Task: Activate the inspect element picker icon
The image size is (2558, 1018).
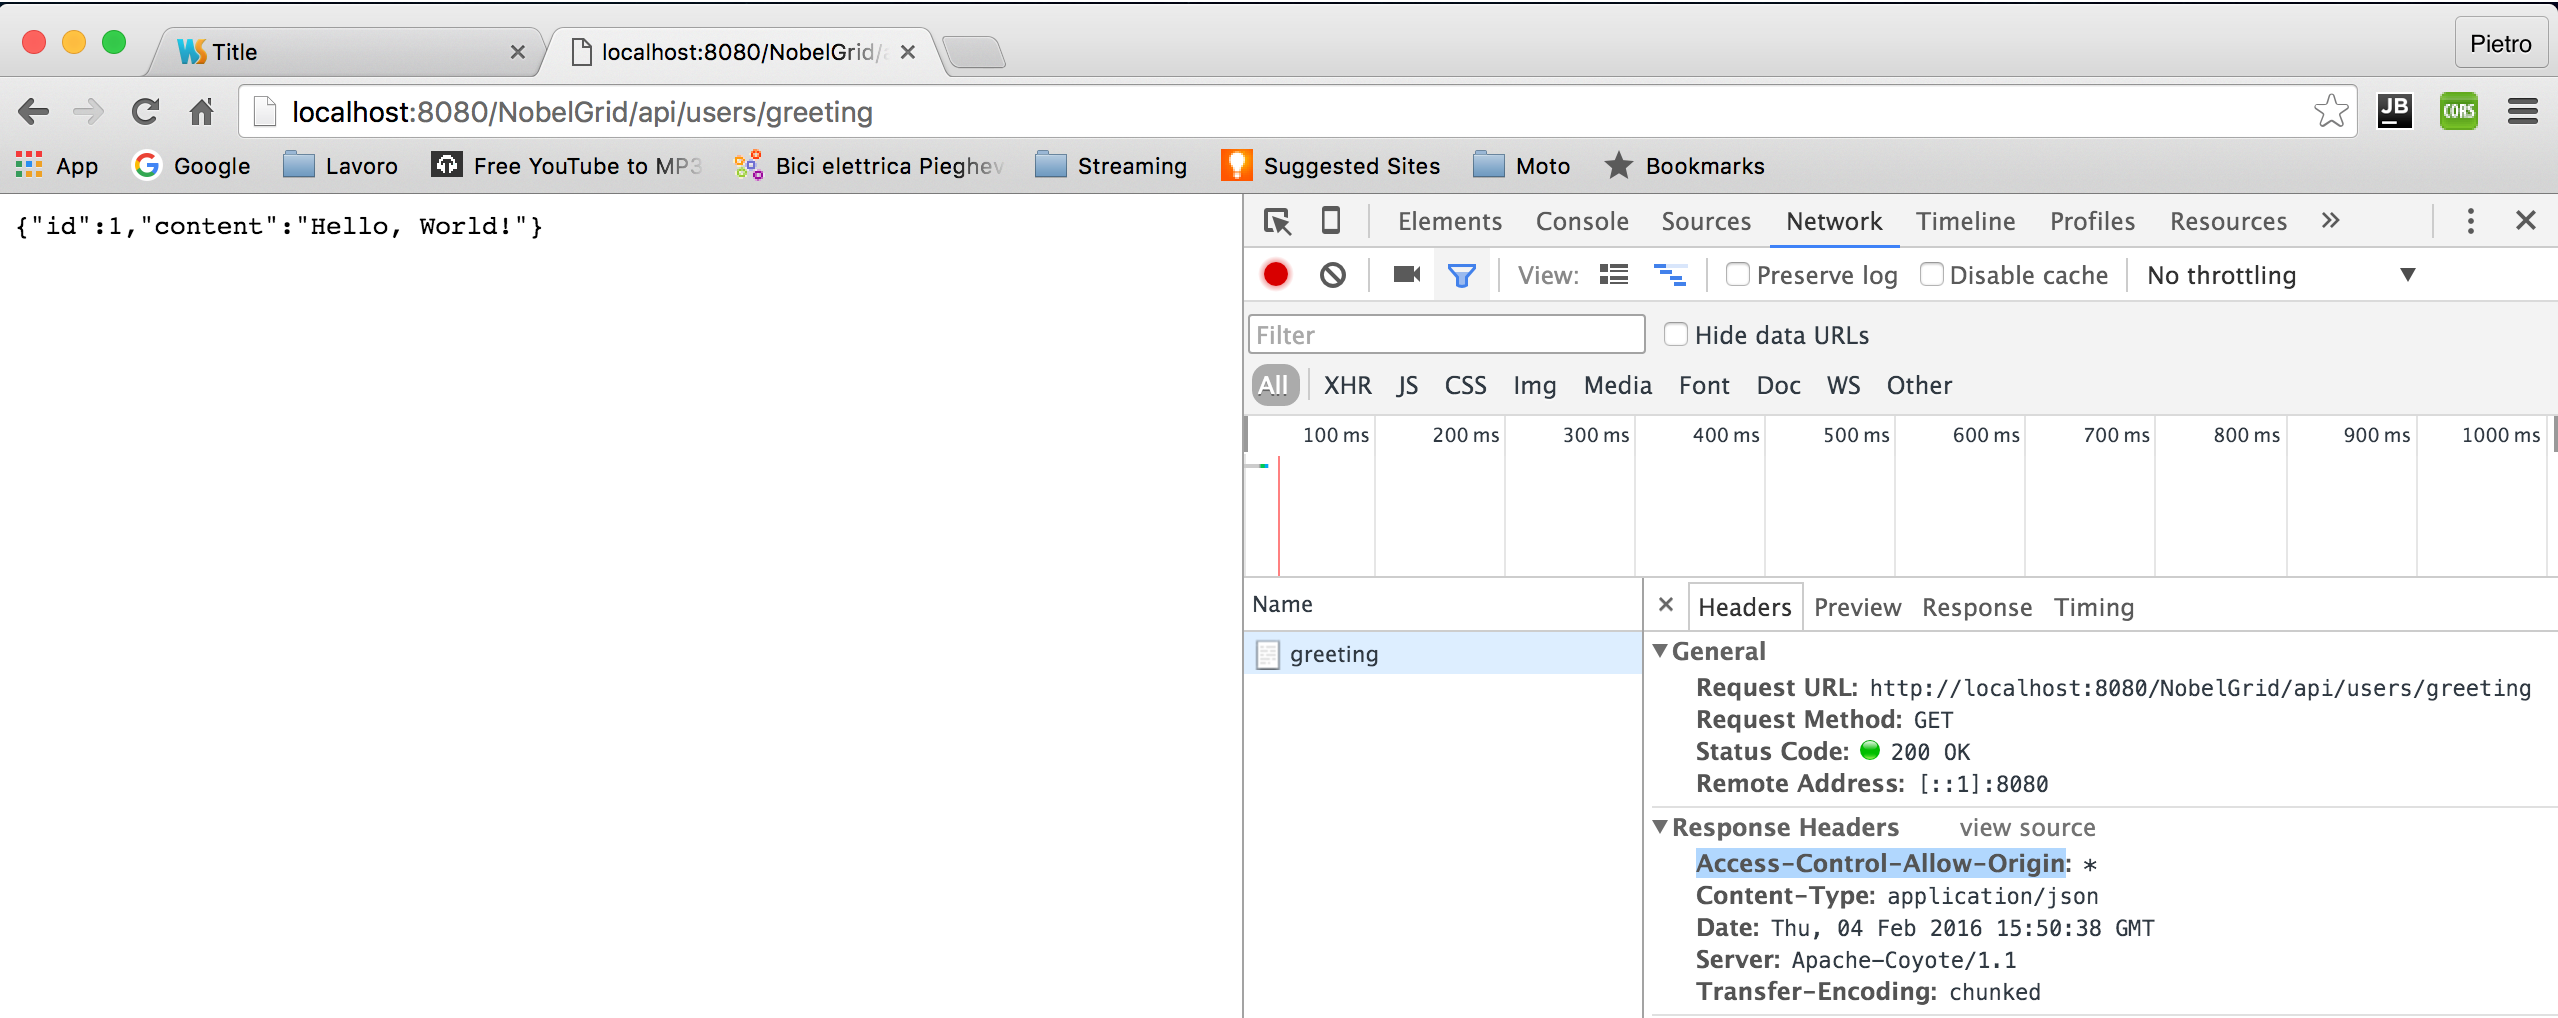Action: click(x=1277, y=221)
